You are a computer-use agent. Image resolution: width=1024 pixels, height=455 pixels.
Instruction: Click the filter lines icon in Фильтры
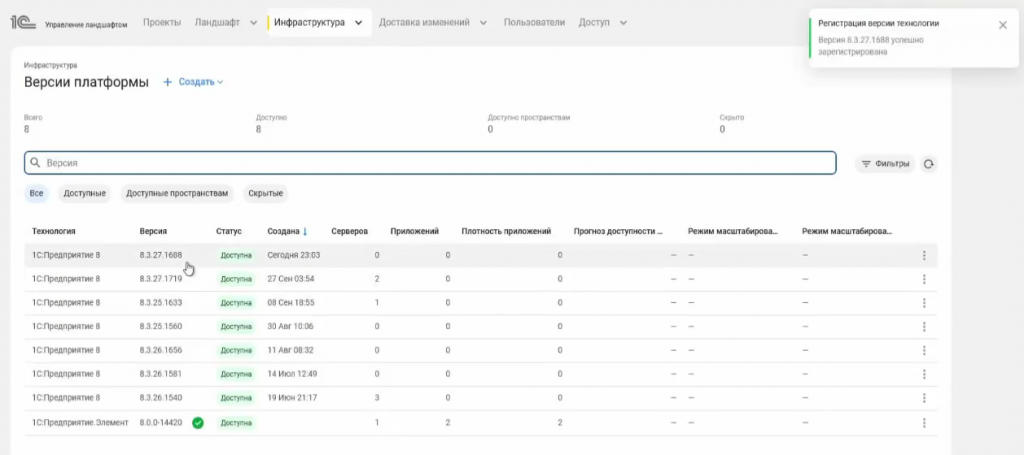[866, 164]
